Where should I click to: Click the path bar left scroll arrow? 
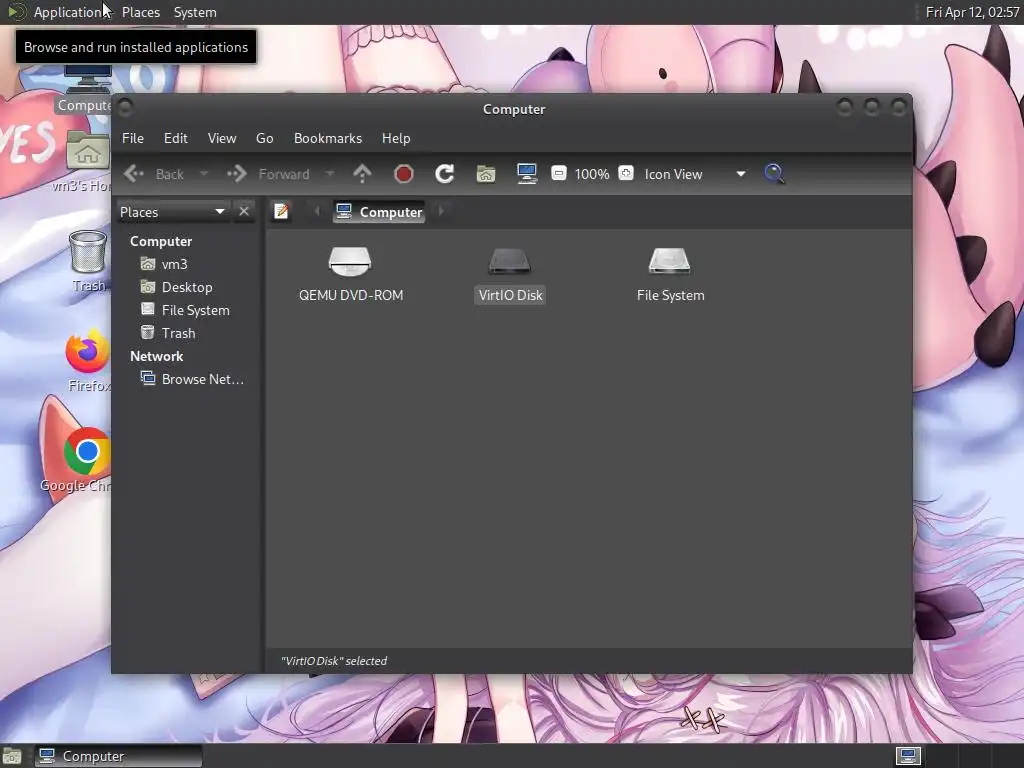click(317, 211)
